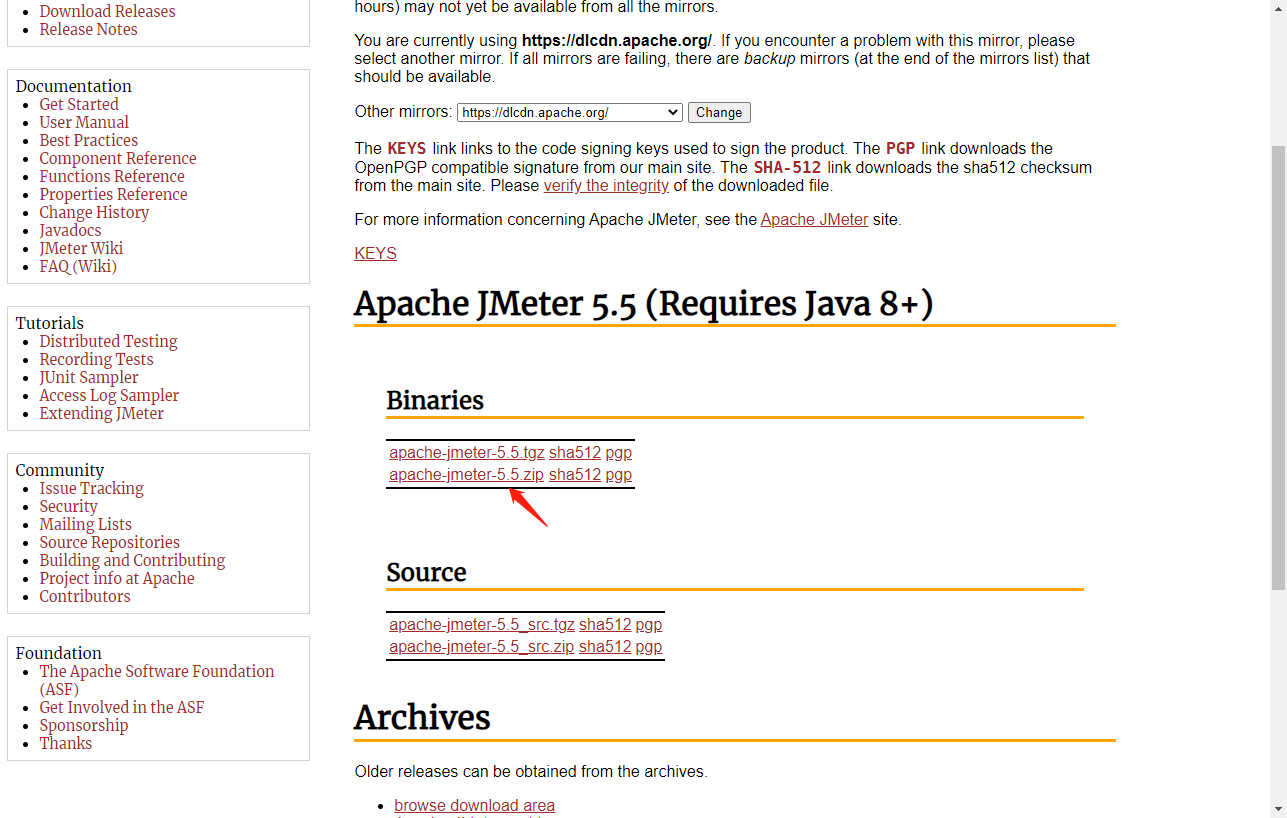1287x818 pixels.
Task: Click scrollbar down arrow
Action: [x=1278, y=808]
